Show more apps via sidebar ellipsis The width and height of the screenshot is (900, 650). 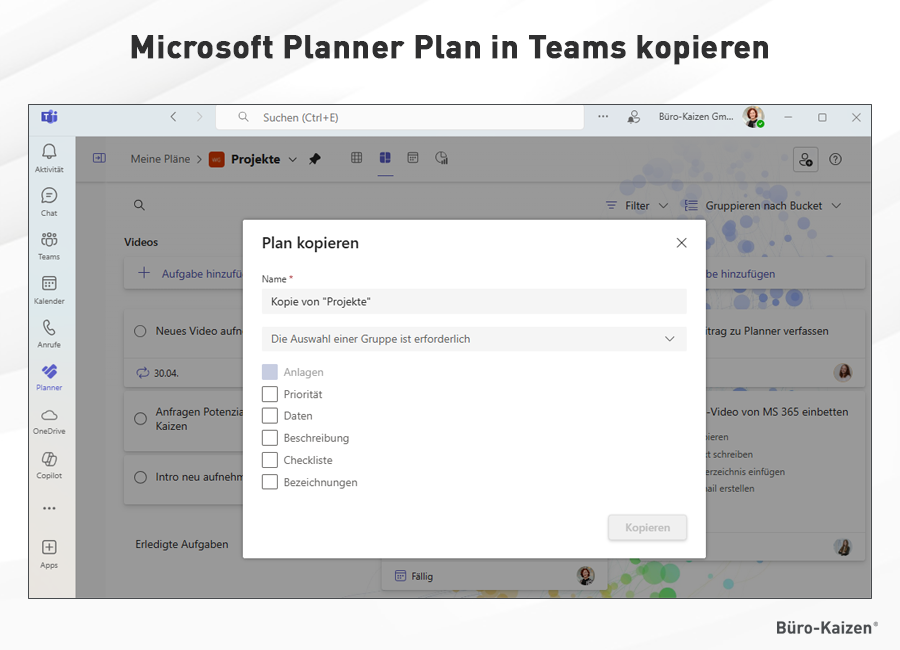(49, 508)
